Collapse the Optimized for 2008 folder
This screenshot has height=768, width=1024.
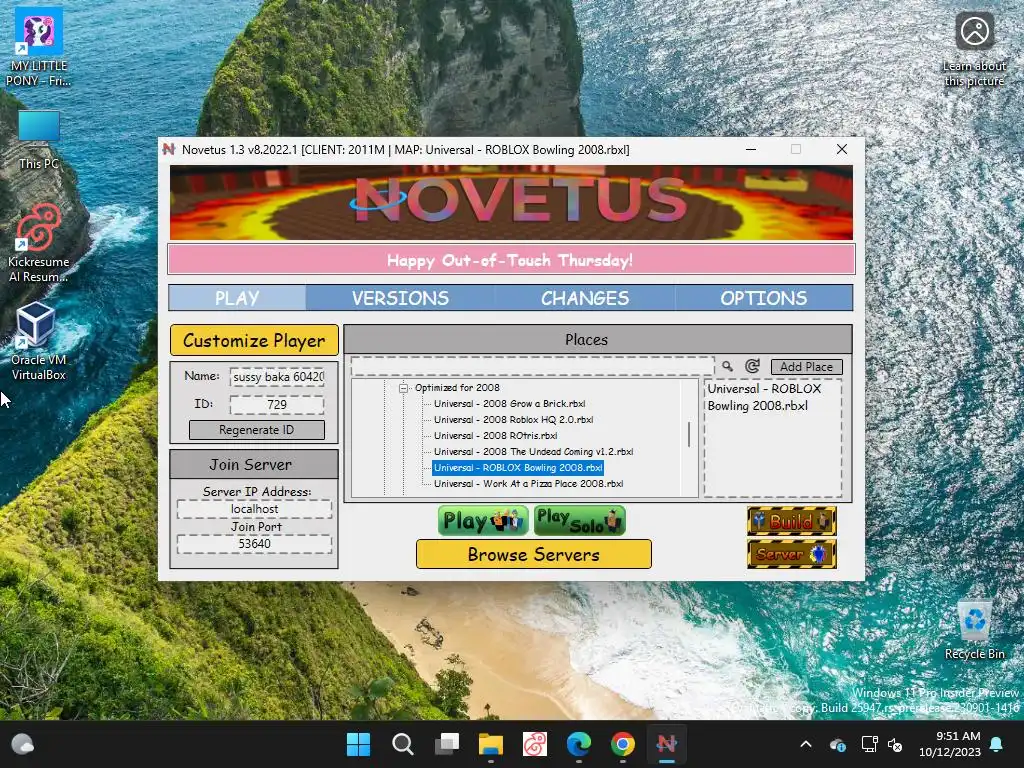[404, 388]
